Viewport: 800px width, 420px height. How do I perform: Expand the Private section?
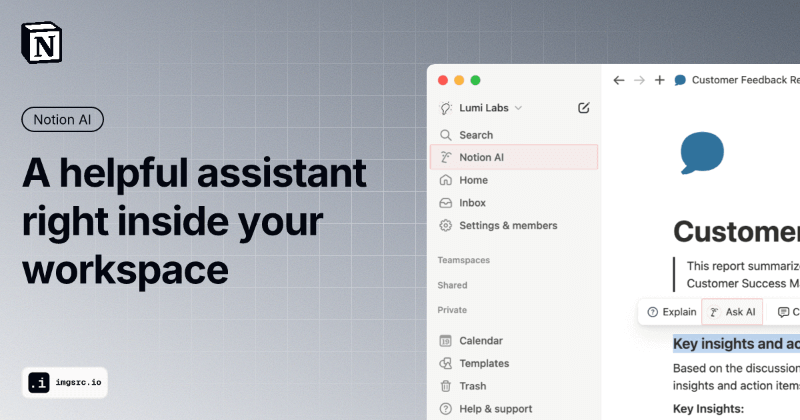tap(452, 310)
